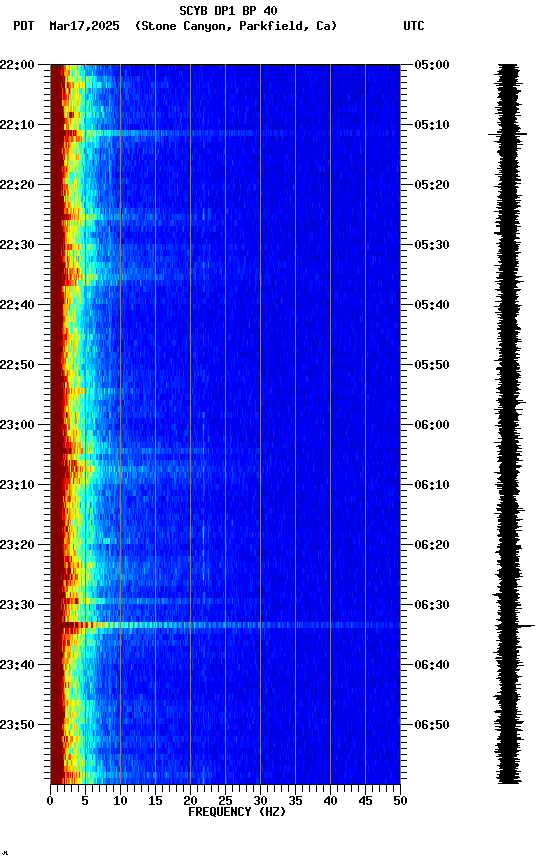This screenshot has width=552, height=864.
Task: Click the "40" frequency axis label
Action: coord(331,801)
